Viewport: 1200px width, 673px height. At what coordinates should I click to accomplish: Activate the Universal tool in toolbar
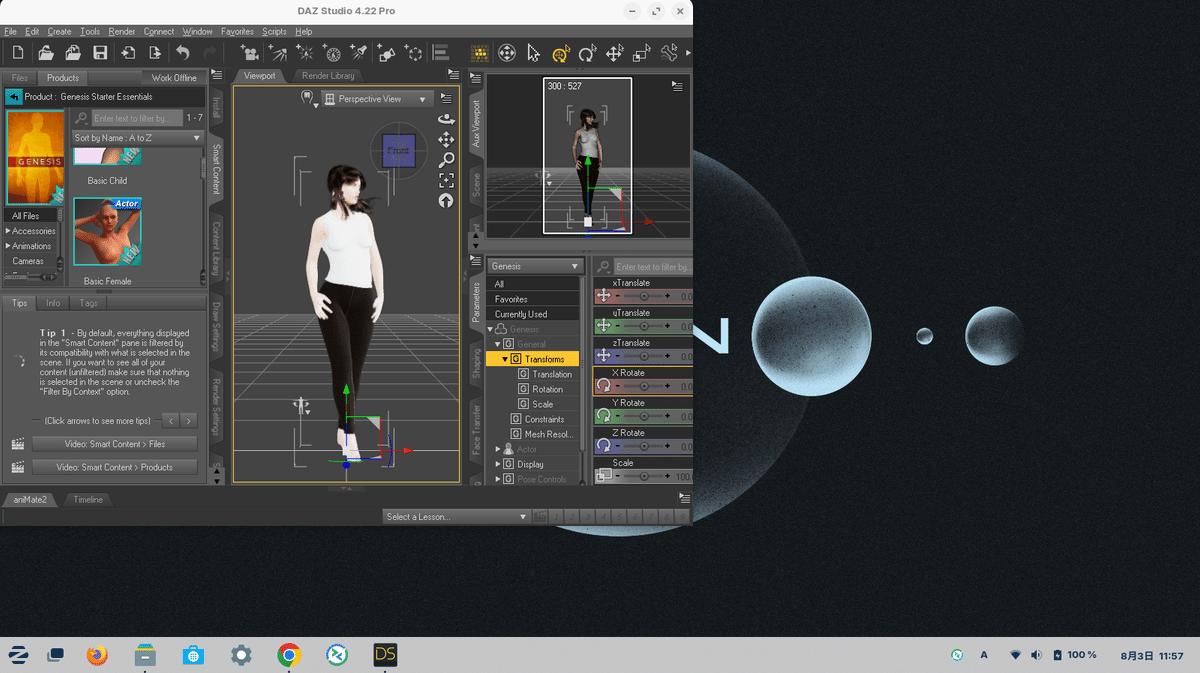coord(560,53)
